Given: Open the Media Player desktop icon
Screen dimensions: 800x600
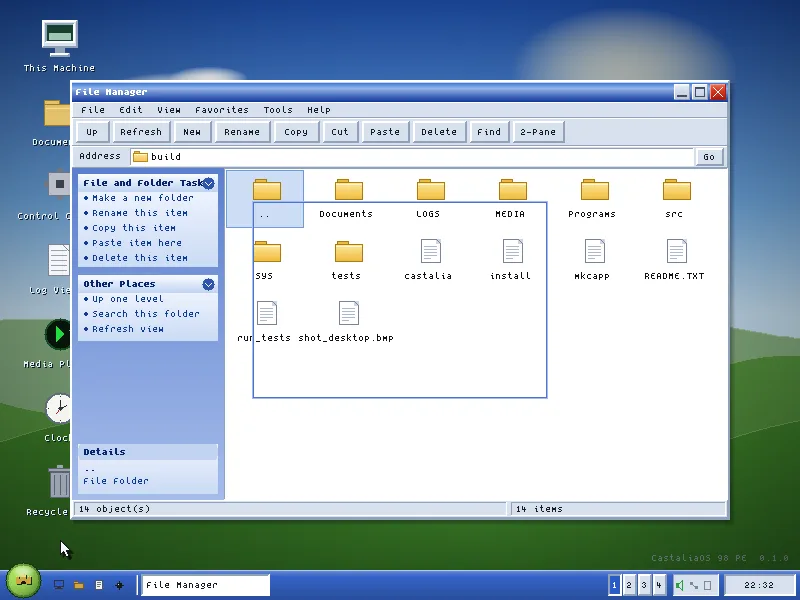Looking at the screenshot, I should [x=58, y=334].
